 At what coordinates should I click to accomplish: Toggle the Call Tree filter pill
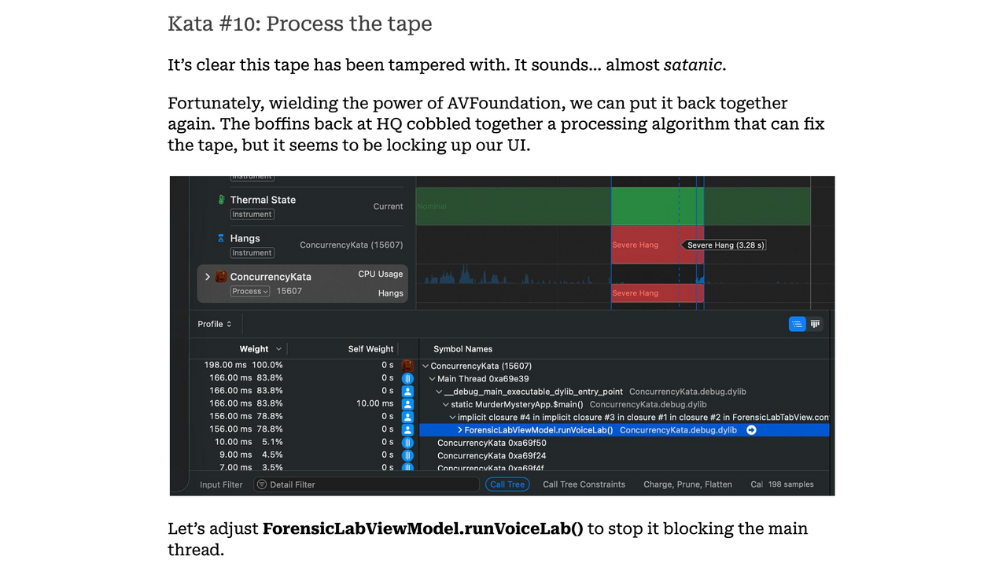(508, 485)
